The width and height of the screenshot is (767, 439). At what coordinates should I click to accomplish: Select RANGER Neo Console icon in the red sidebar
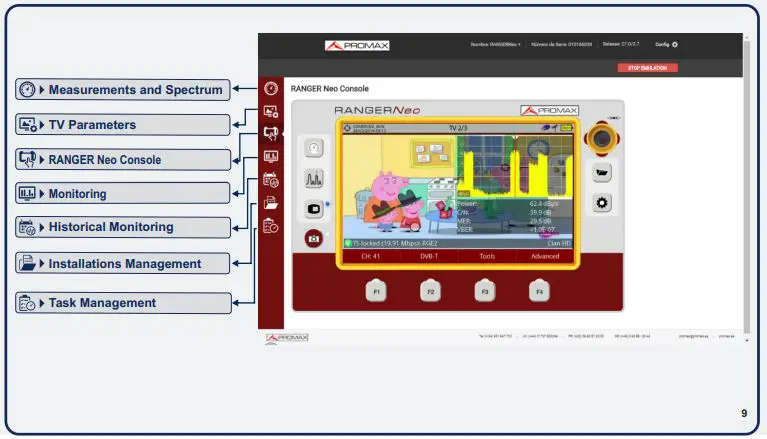click(271, 133)
